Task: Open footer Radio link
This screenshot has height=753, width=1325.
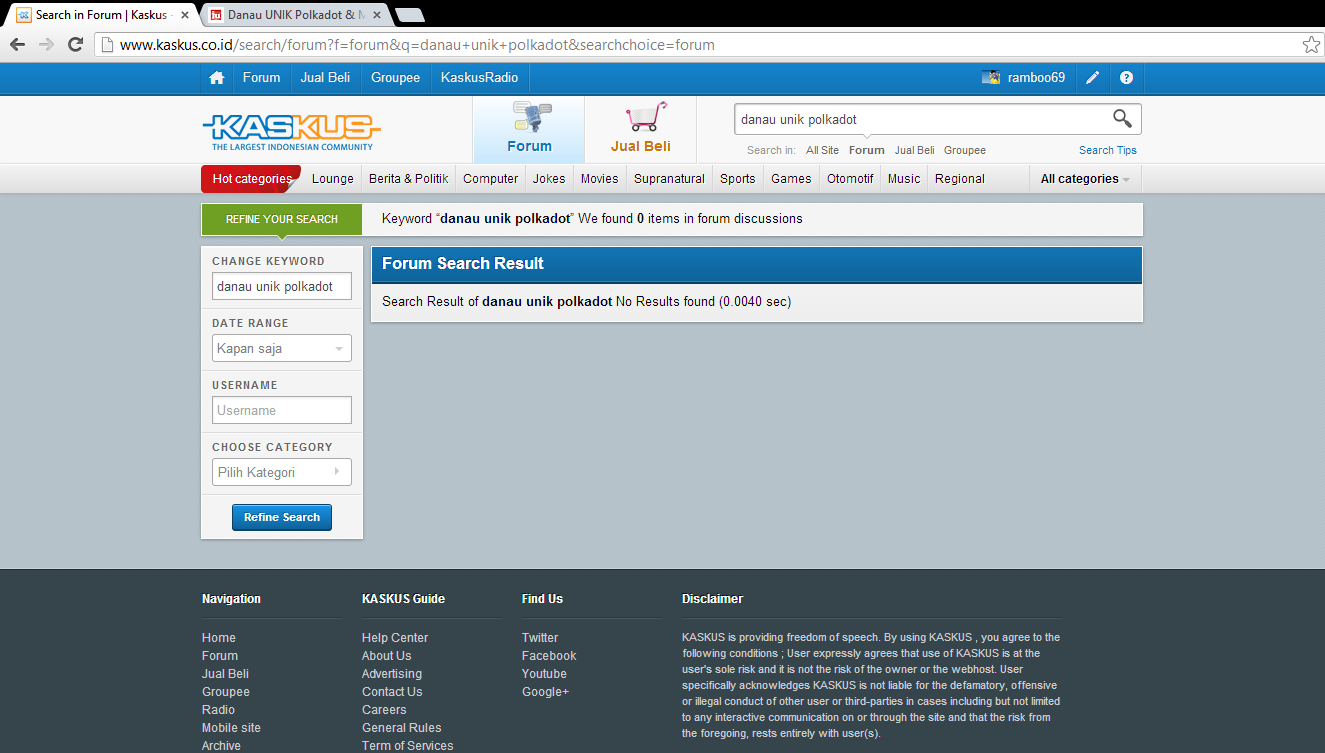Action: (218, 710)
